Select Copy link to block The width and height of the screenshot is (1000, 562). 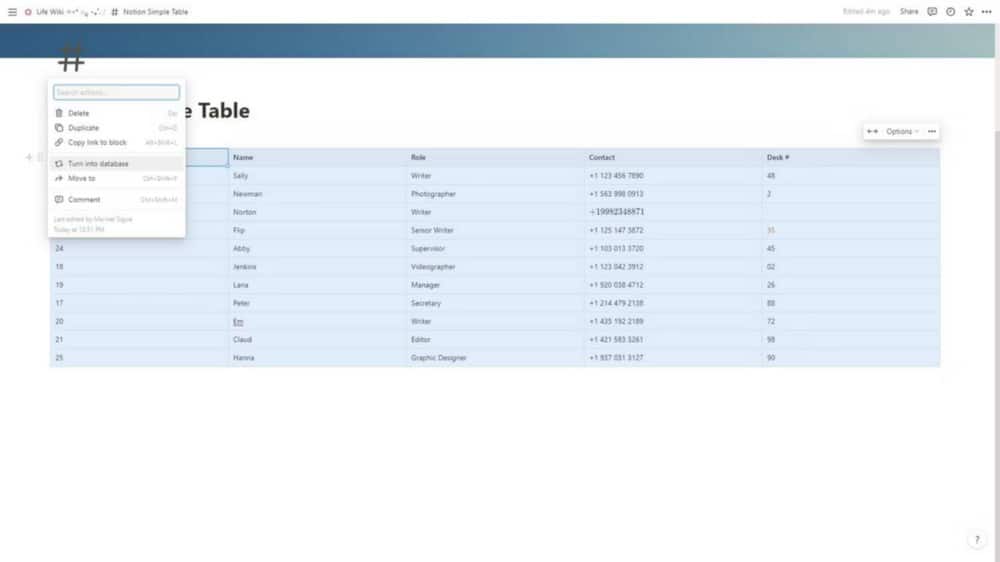(x=97, y=143)
